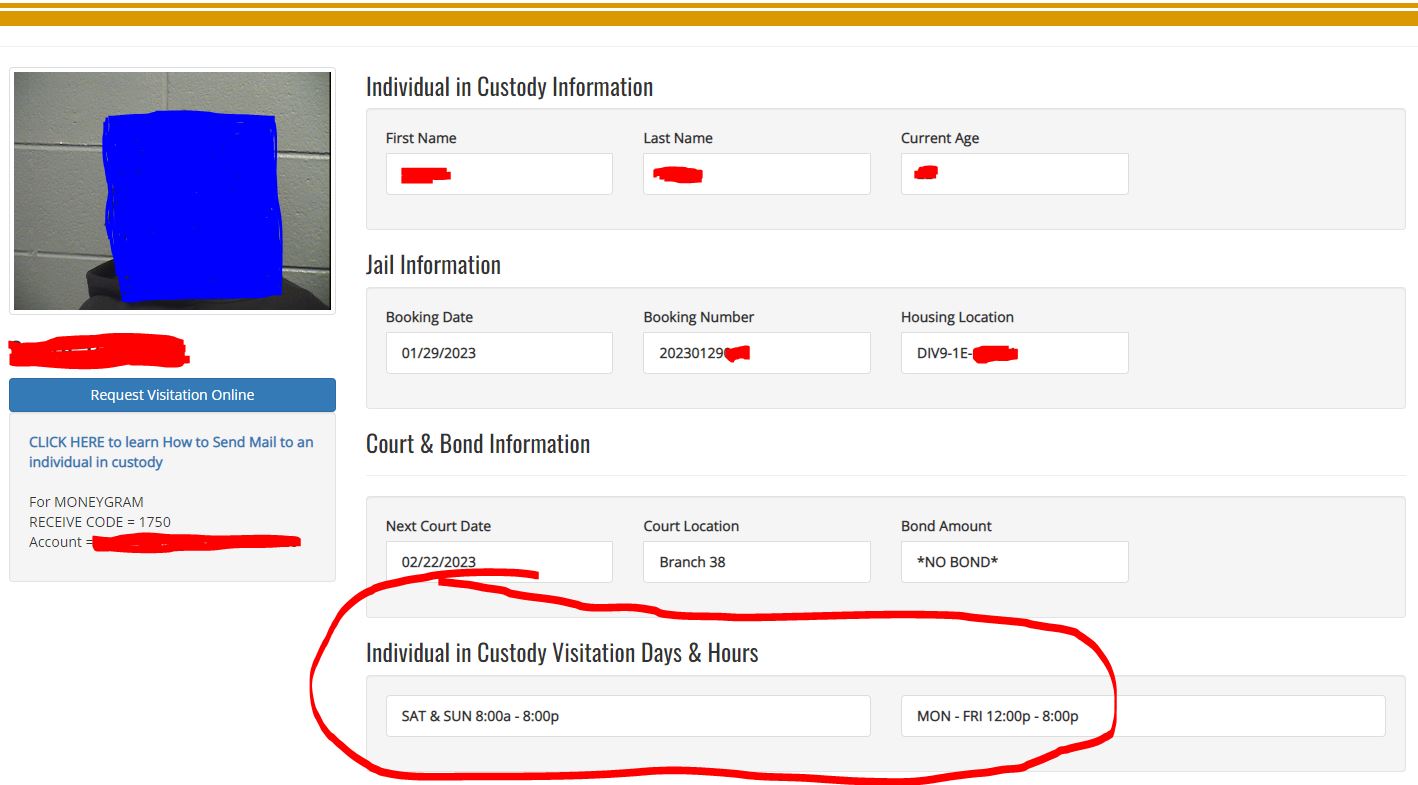
Task: Click the Individual in Custody Information heading
Action: [x=509, y=86]
